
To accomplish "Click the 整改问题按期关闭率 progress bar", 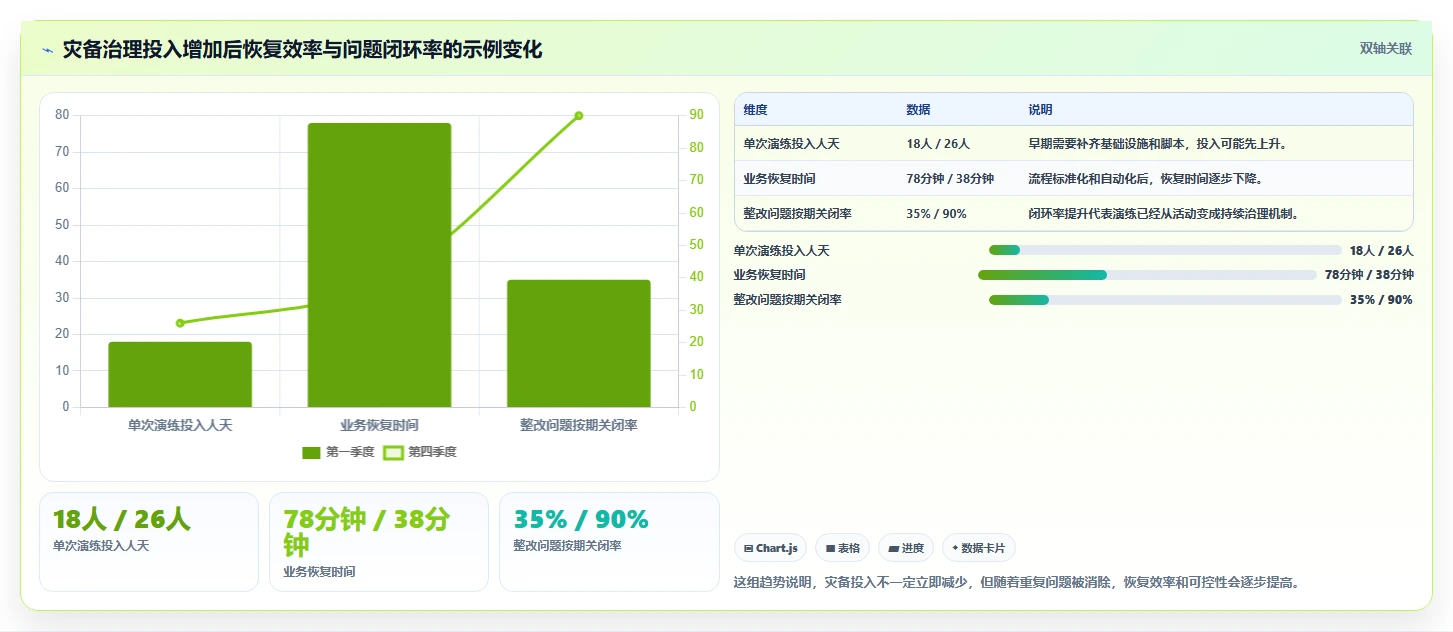I will pos(1165,300).
